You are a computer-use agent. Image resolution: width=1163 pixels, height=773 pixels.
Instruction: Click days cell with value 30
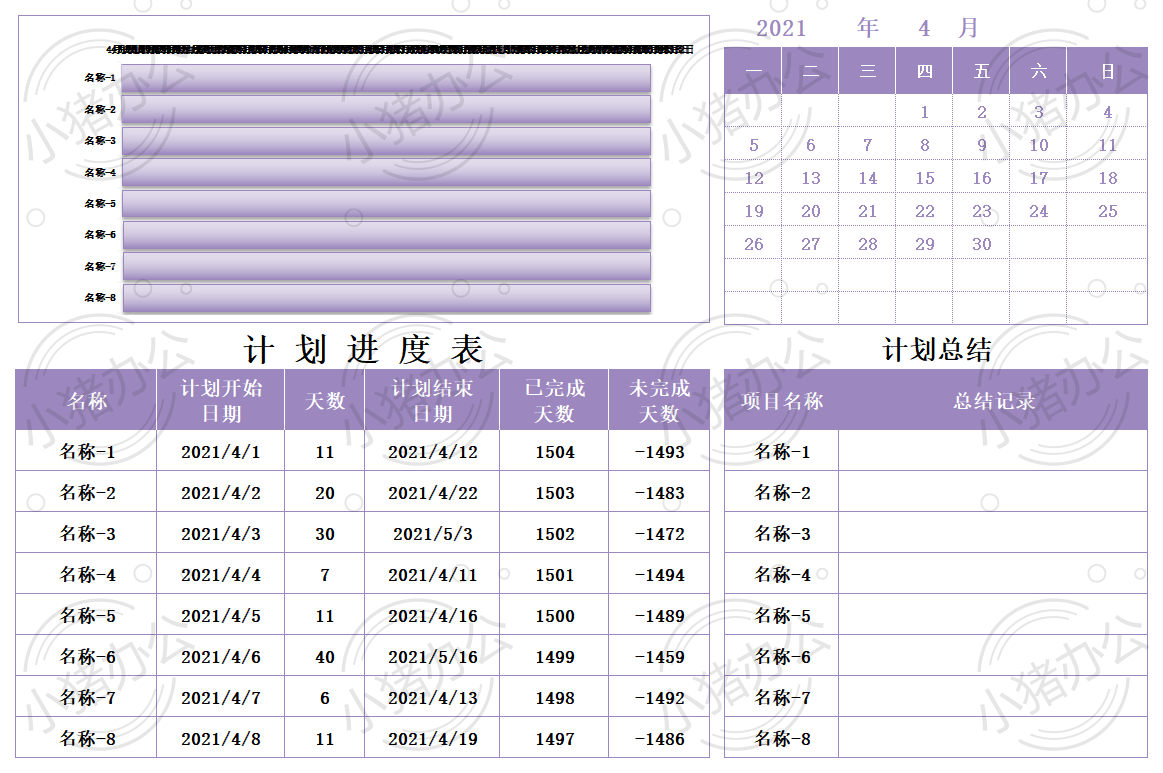point(325,534)
